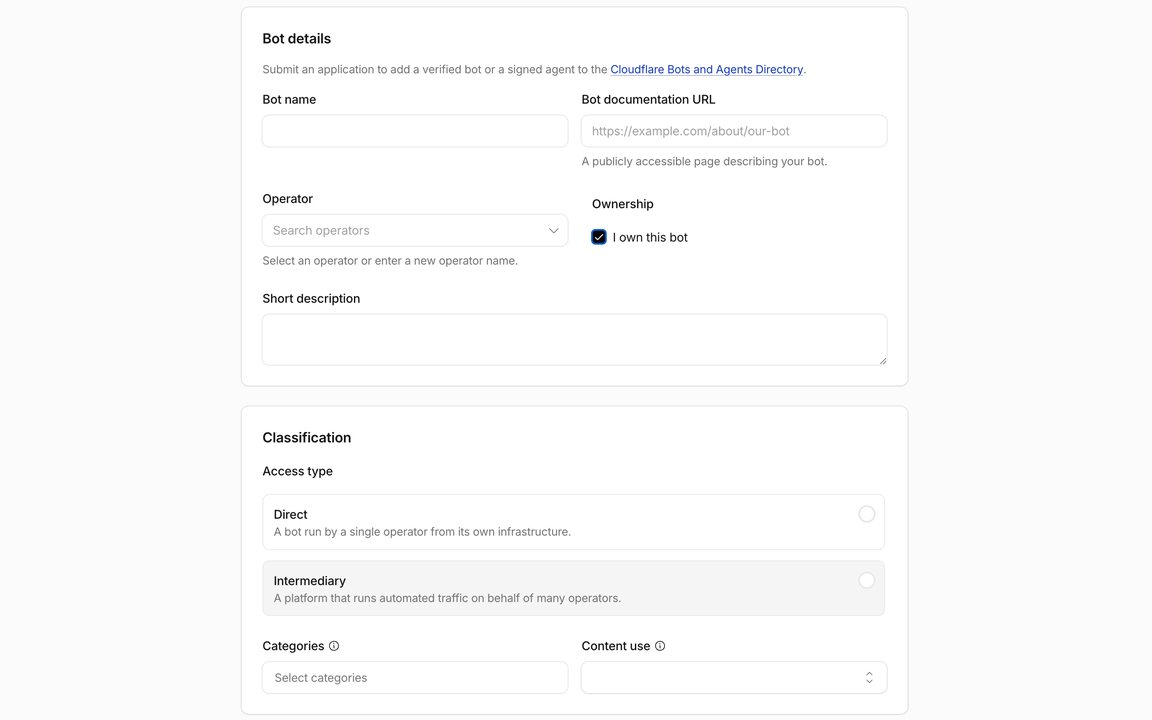Open the Search operators dropdown
Screen dimensions: 1152x720
415,231
